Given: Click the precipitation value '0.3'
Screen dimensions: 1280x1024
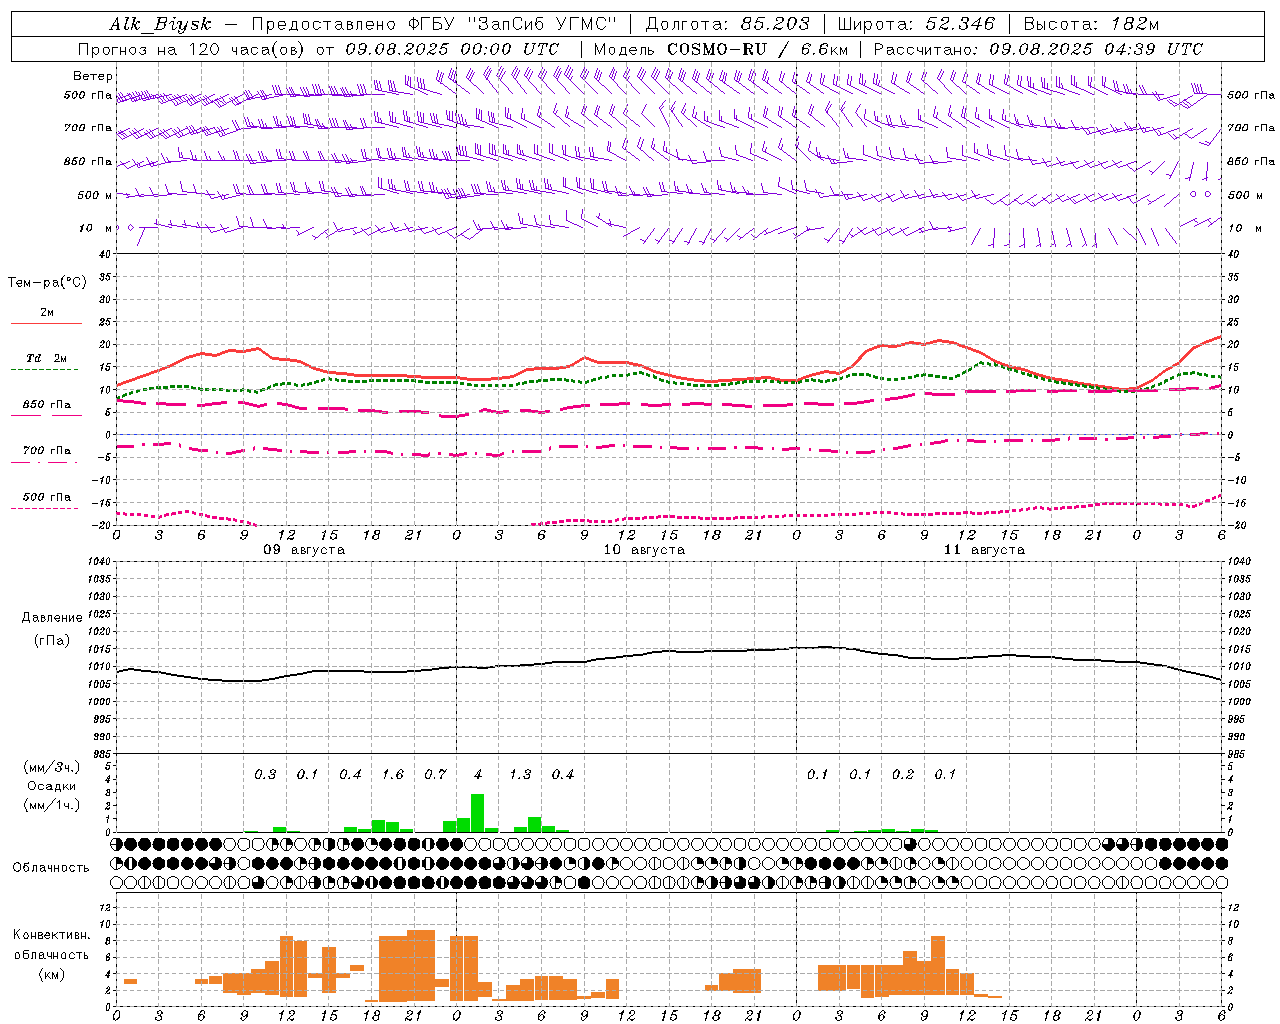Looking at the screenshot, I should pos(265,775).
